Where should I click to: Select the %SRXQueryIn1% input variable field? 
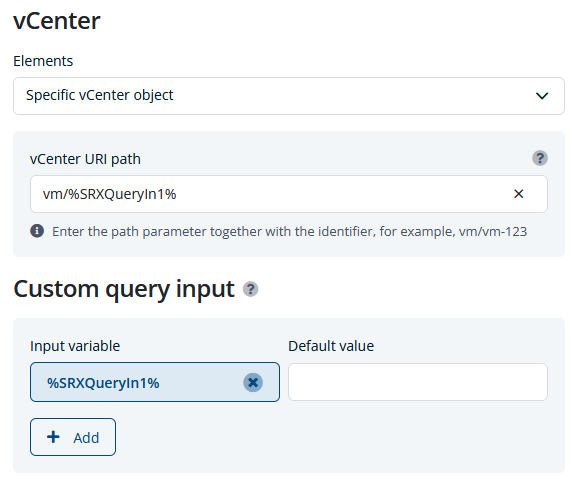point(155,382)
